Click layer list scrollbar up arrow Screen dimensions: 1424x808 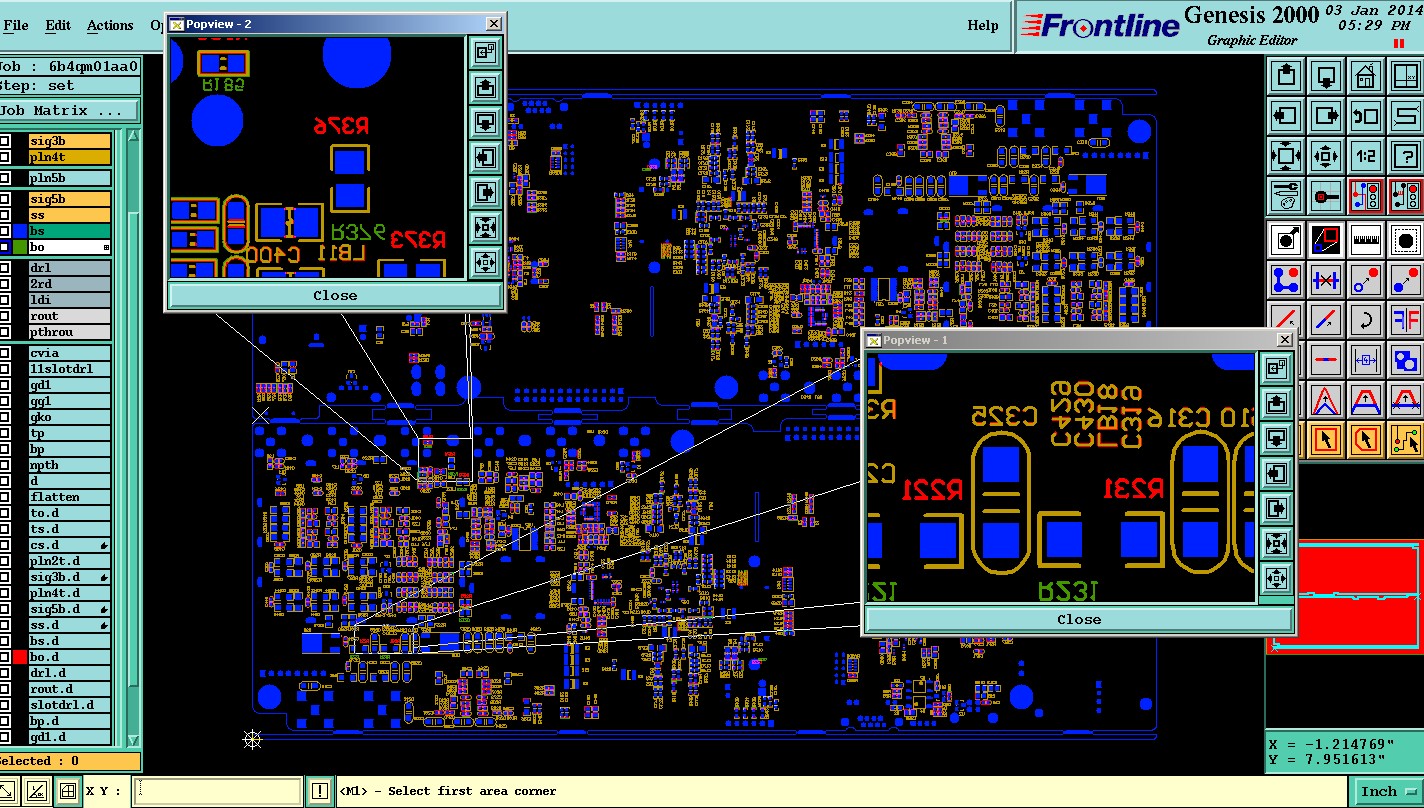tap(133, 136)
